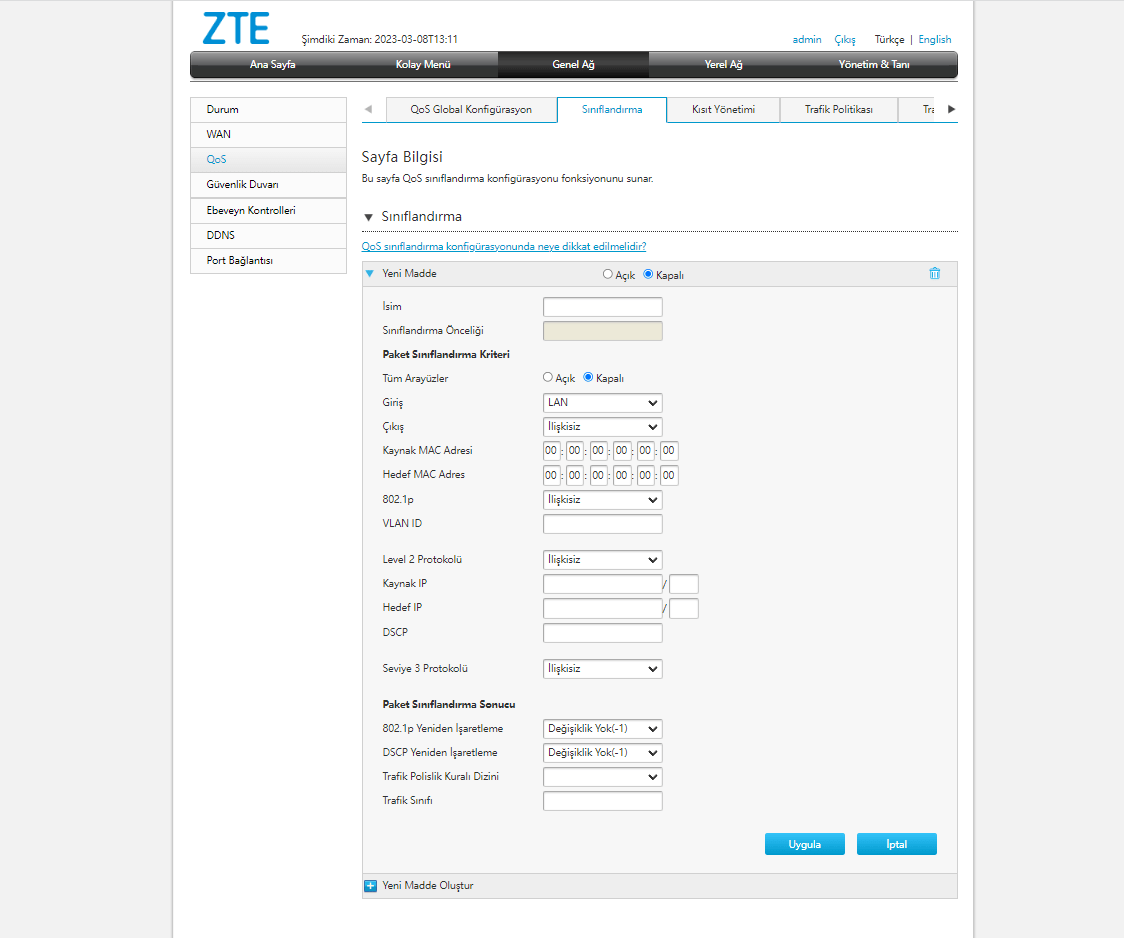This screenshot has width=1124, height=938.
Task: Open the DSCP Yeniden İşaretleme dropdown
Action: pos(602,752)
